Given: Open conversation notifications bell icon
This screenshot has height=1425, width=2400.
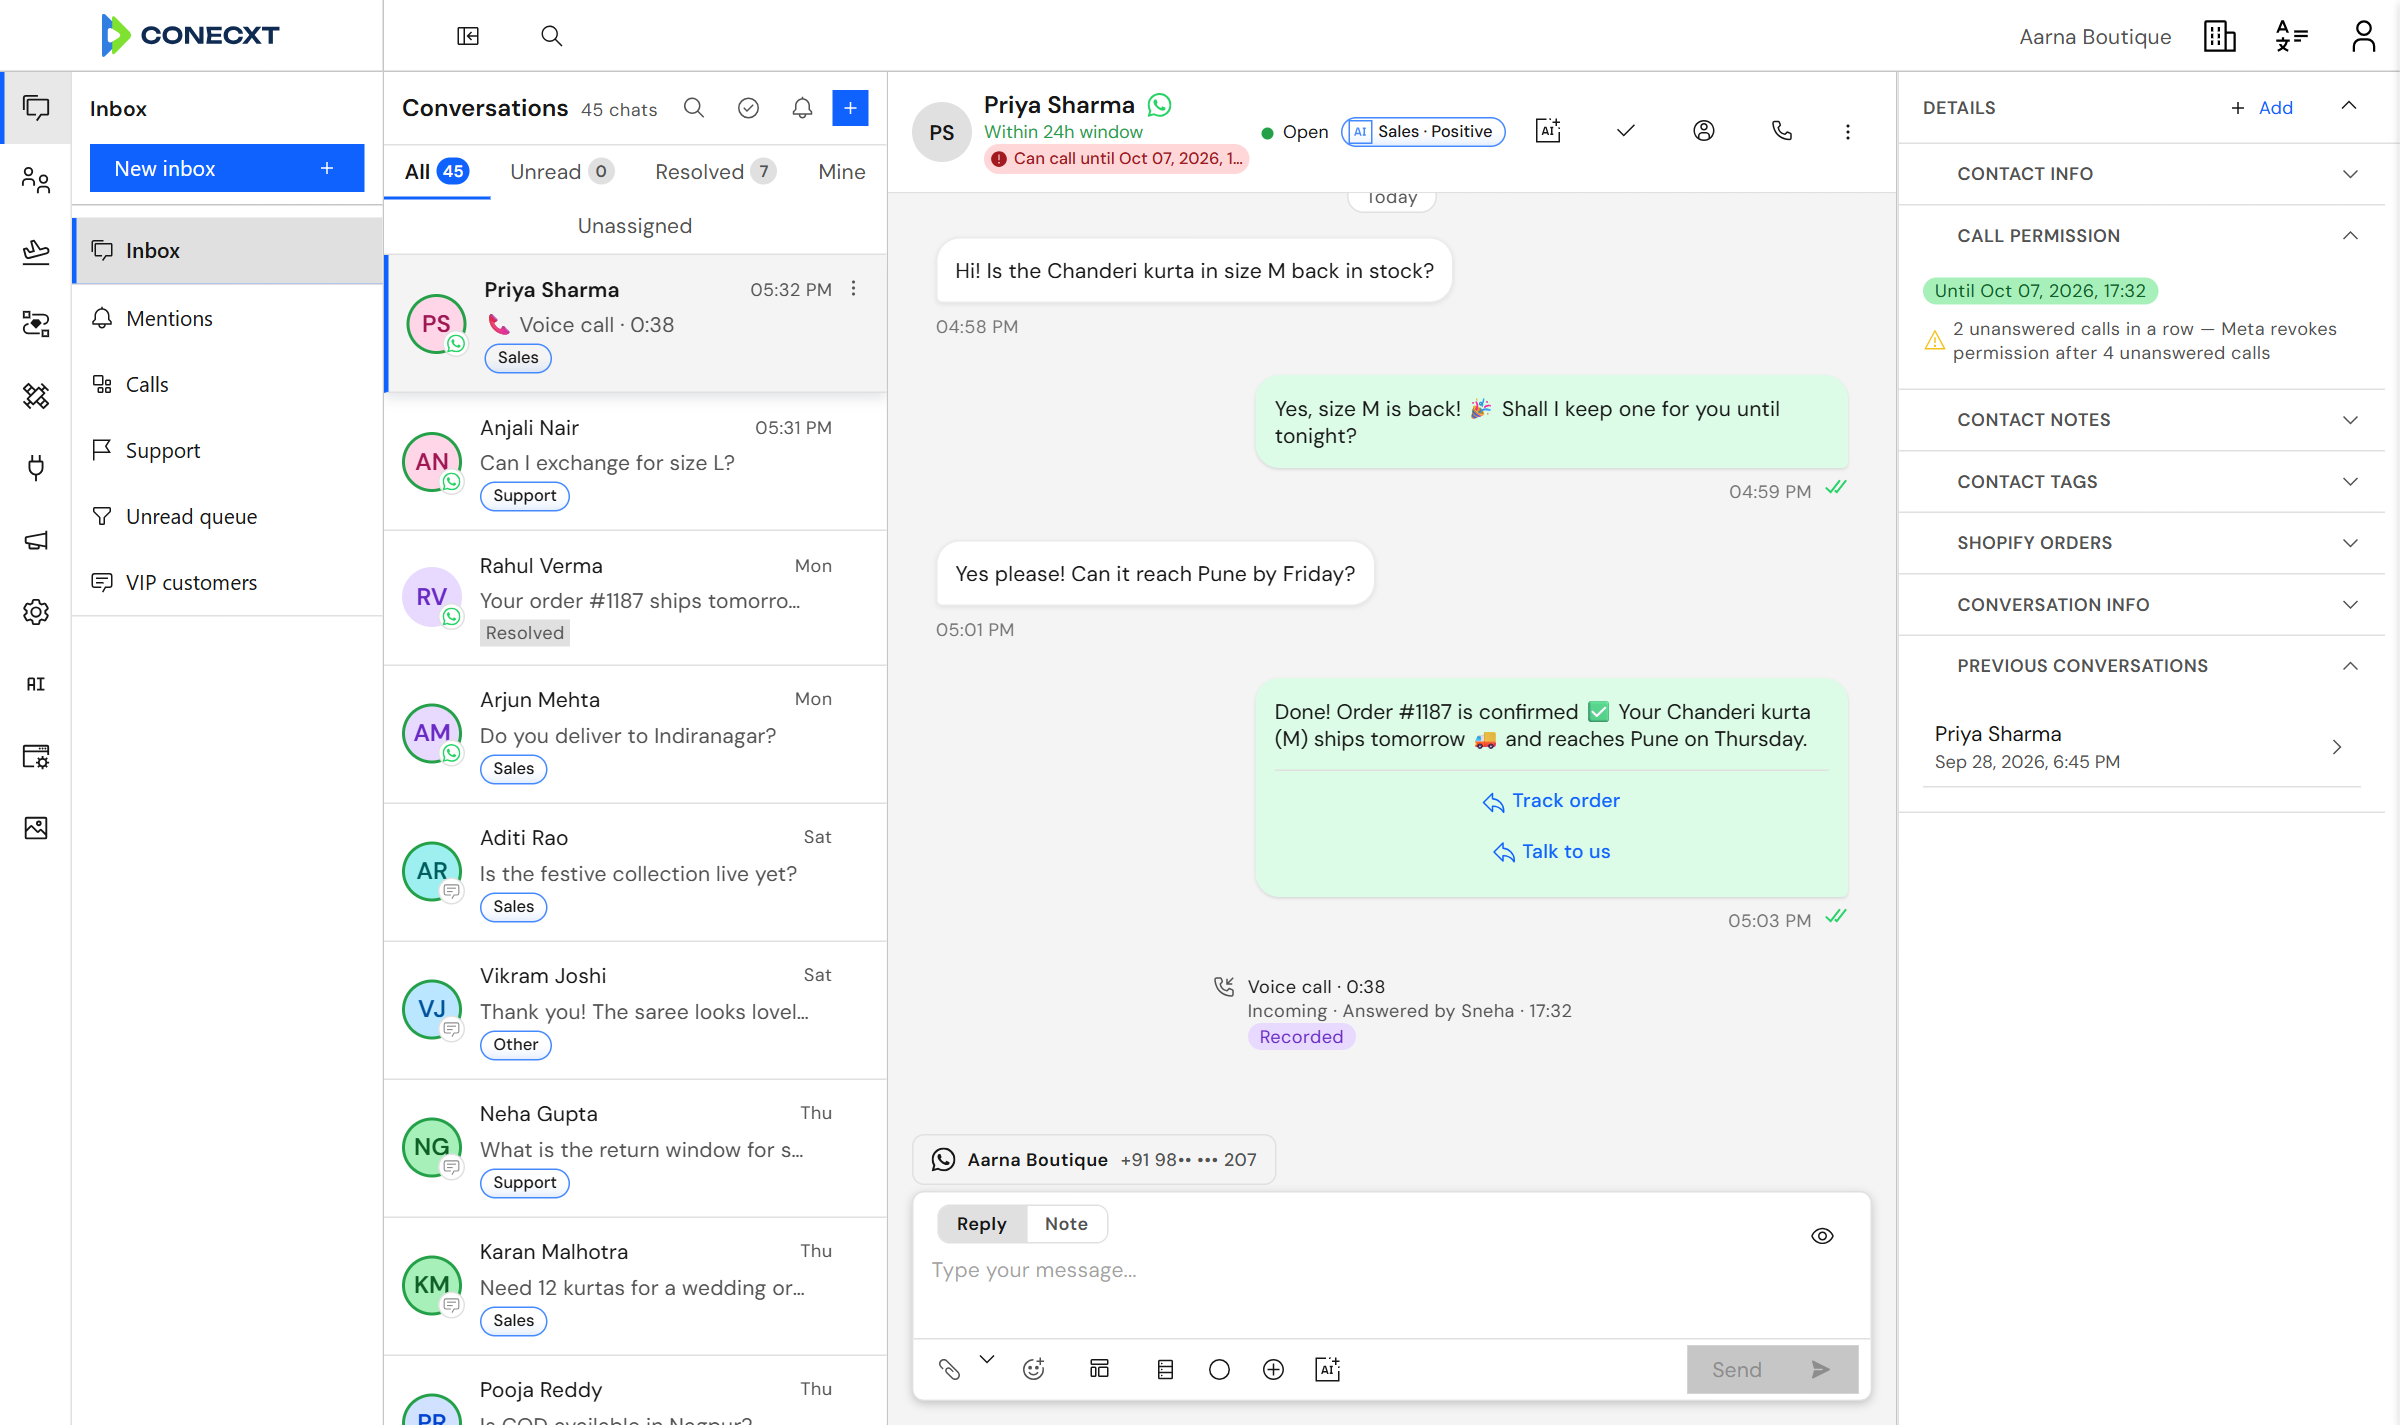Looking at the screenshot, I should [x=802, y=108].
